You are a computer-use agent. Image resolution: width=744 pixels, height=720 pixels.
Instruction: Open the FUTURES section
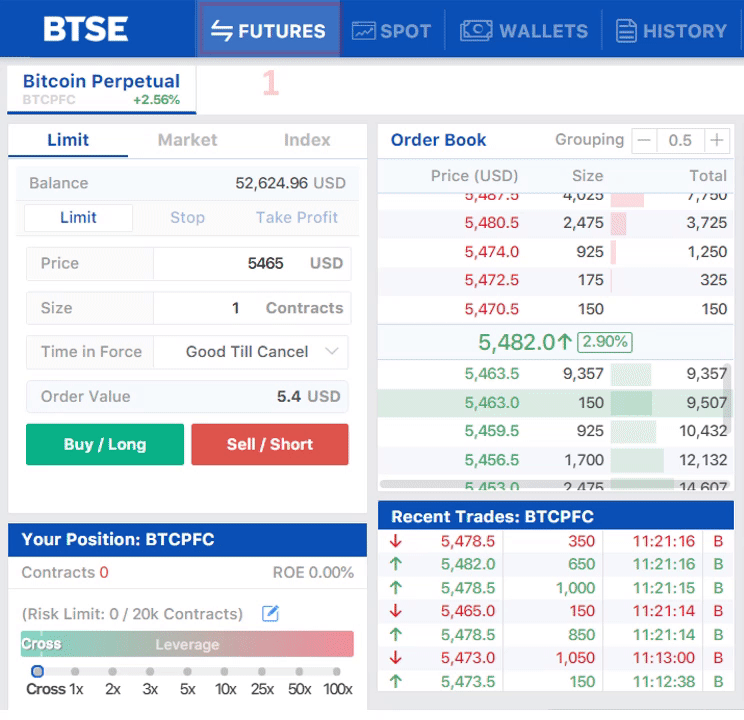click(x=269, y=30)
